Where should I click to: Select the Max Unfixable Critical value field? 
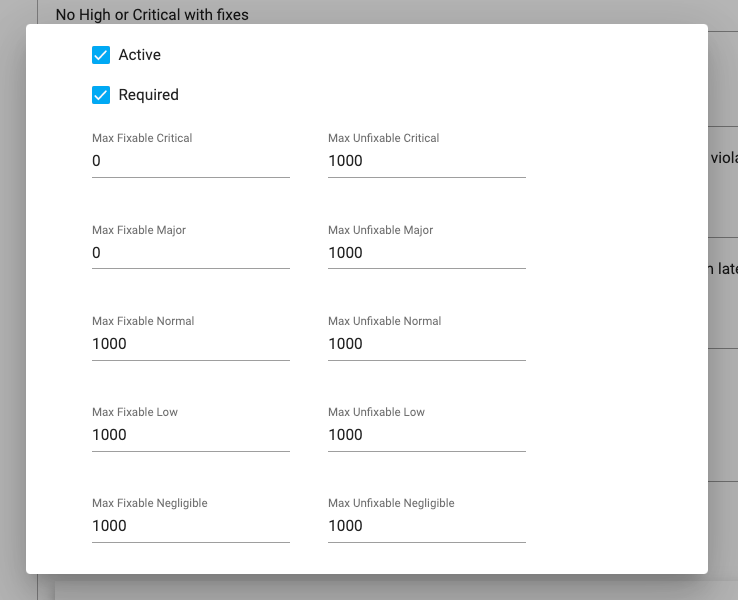[x=426, y=161]
